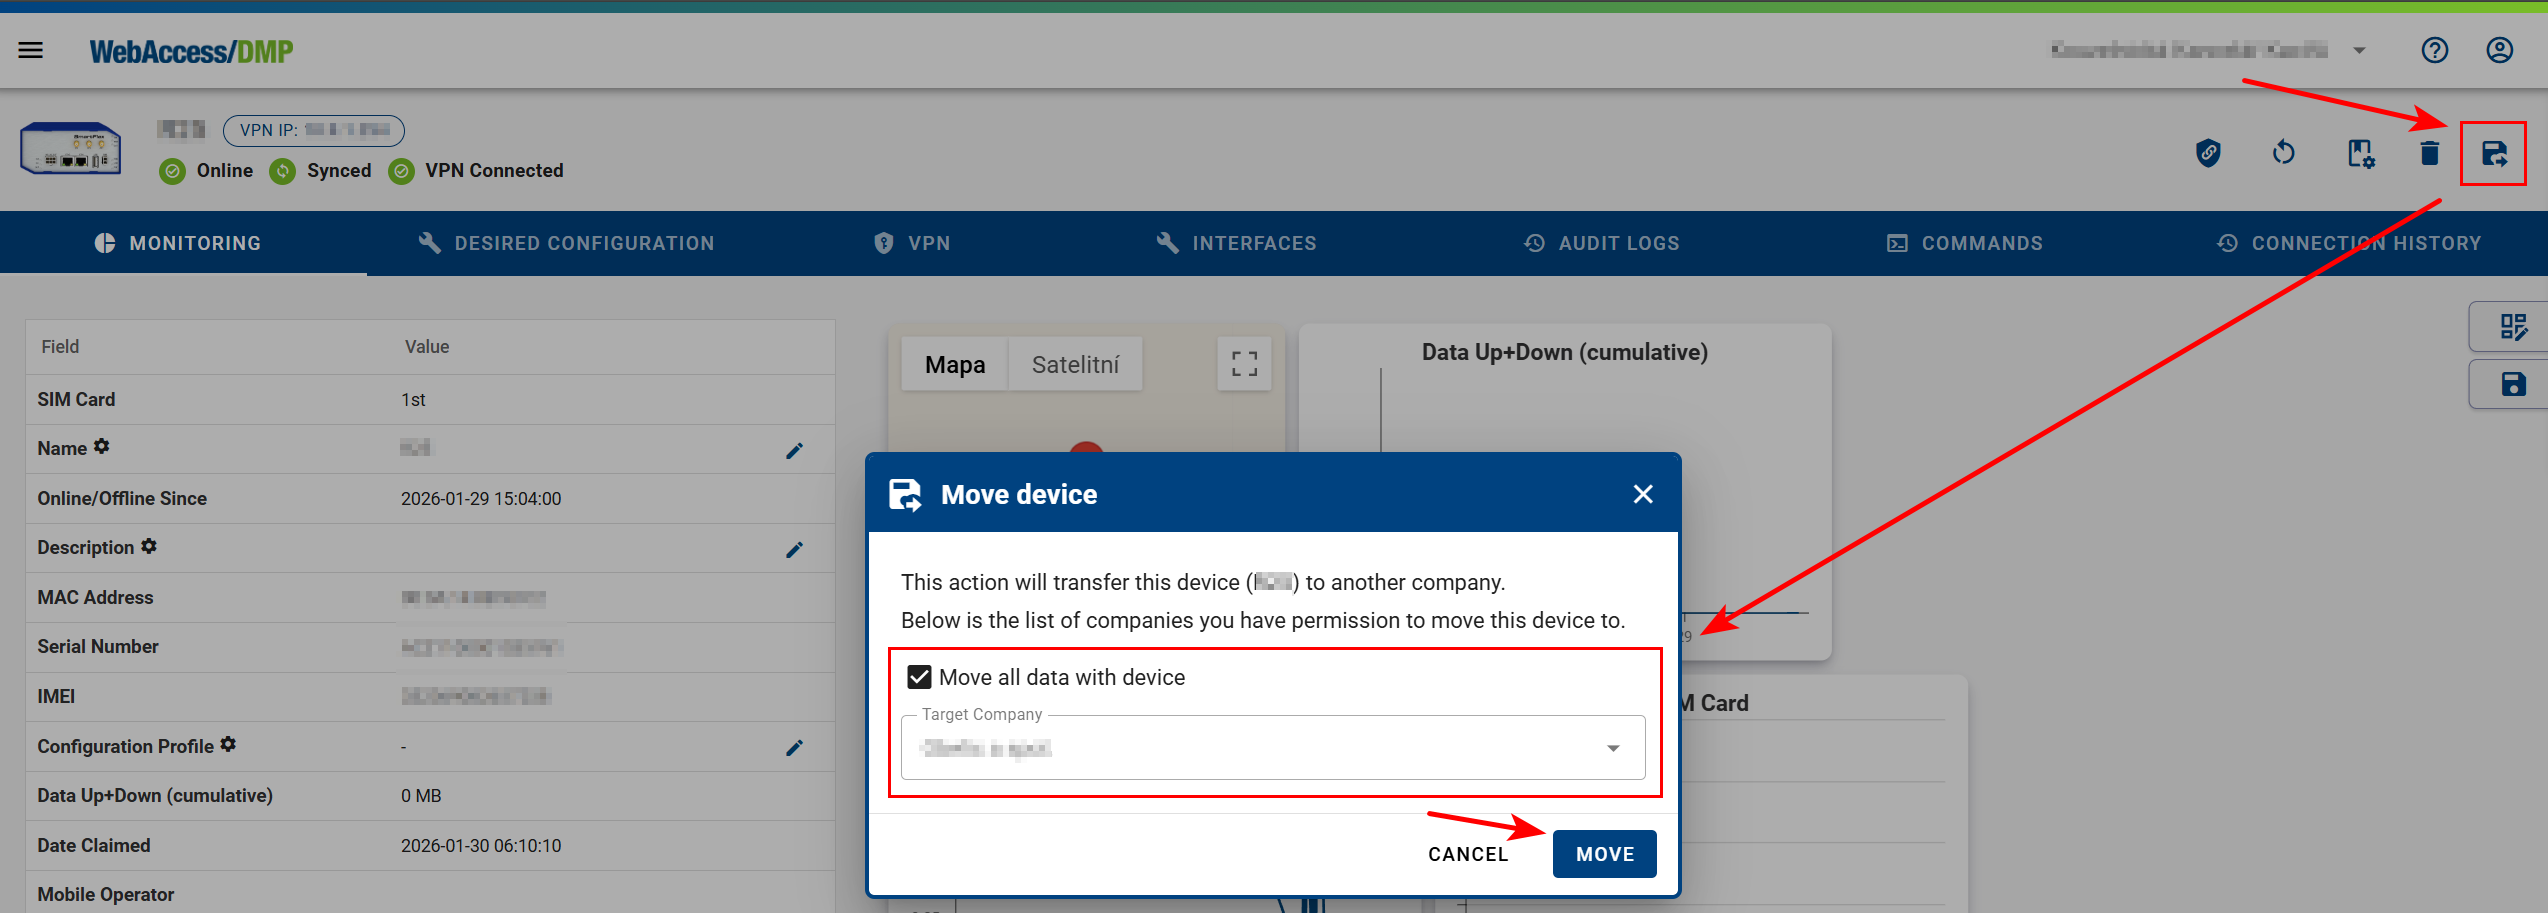Click the delete device trash icon
The height and width of the screenshot is (913, 2548).
pos(2429,154)
